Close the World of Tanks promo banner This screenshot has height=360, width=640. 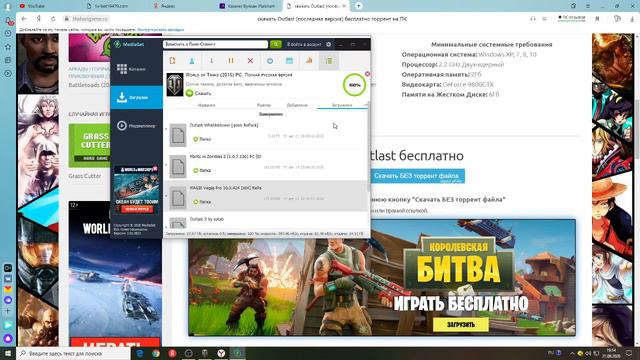point(367,74)
